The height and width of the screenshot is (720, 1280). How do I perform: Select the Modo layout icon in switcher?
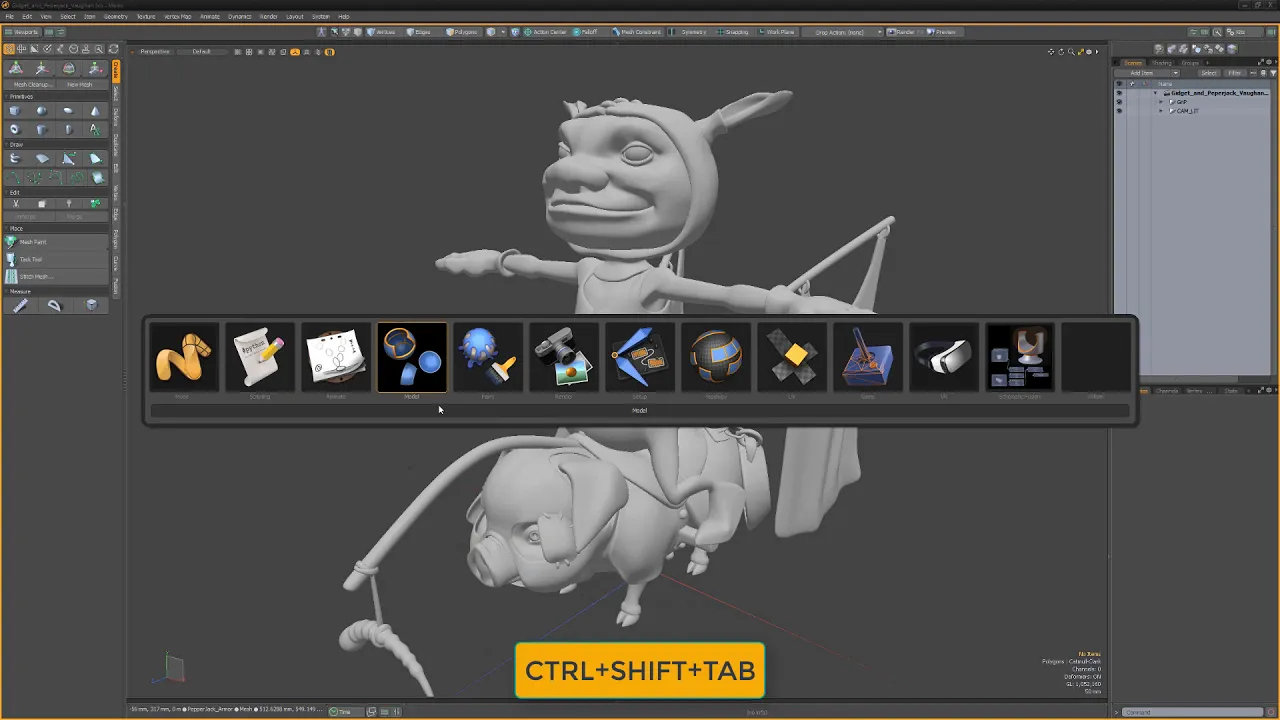tap(184, 357)
